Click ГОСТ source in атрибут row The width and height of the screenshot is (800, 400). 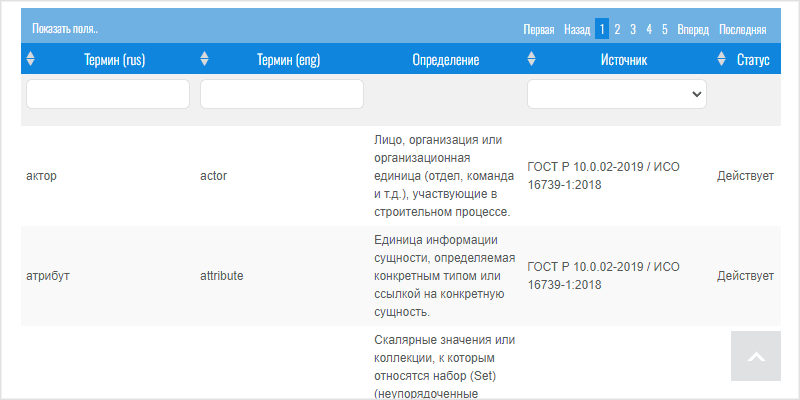coord(604,276)
